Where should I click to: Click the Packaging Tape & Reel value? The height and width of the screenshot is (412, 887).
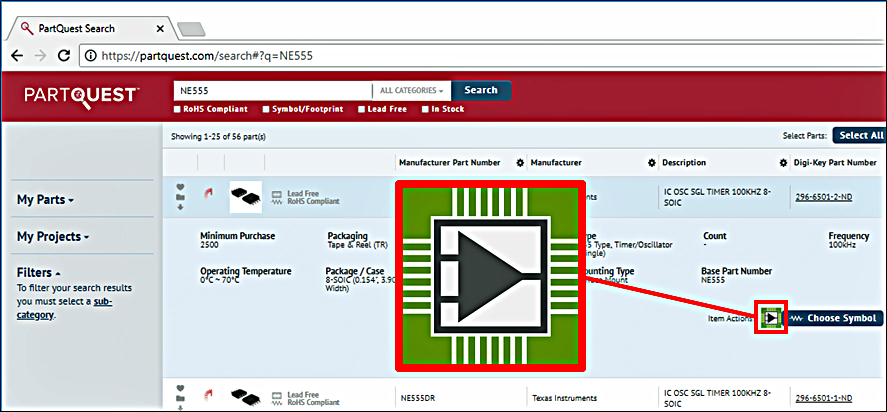[x=358, y=246]
